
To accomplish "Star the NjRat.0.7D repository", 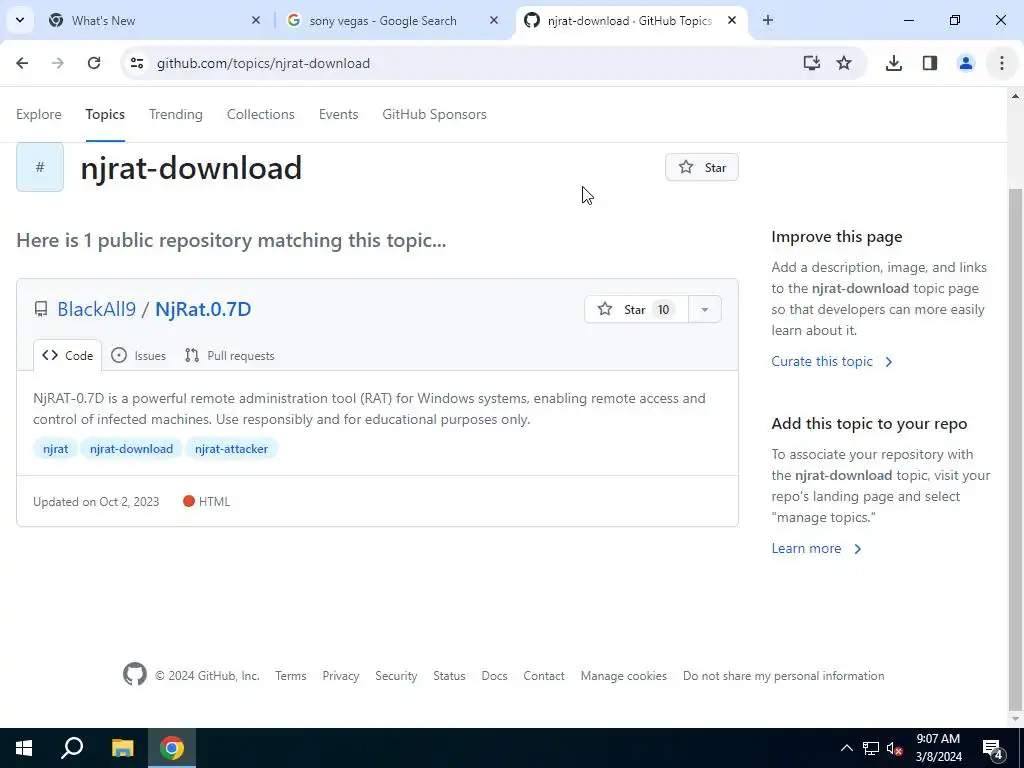I will [636, 310].
